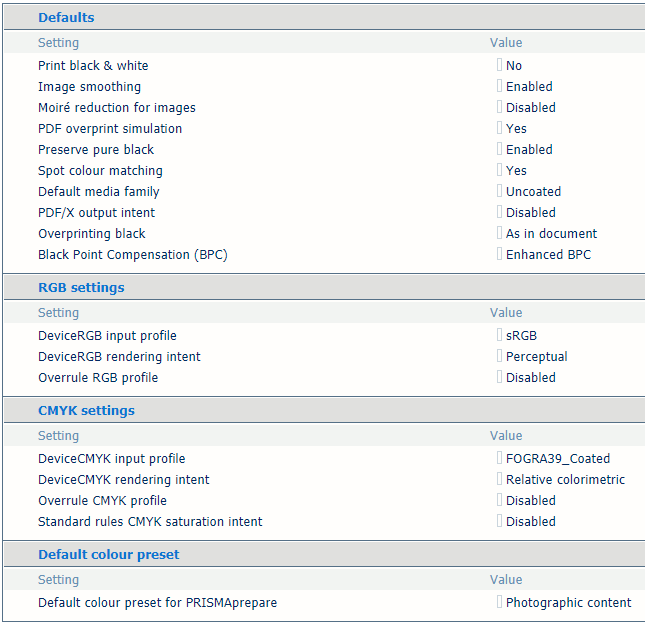Click the icon beside Moiré reduction Disabled value
Screen dimensions: 645x624
point(499,107)
